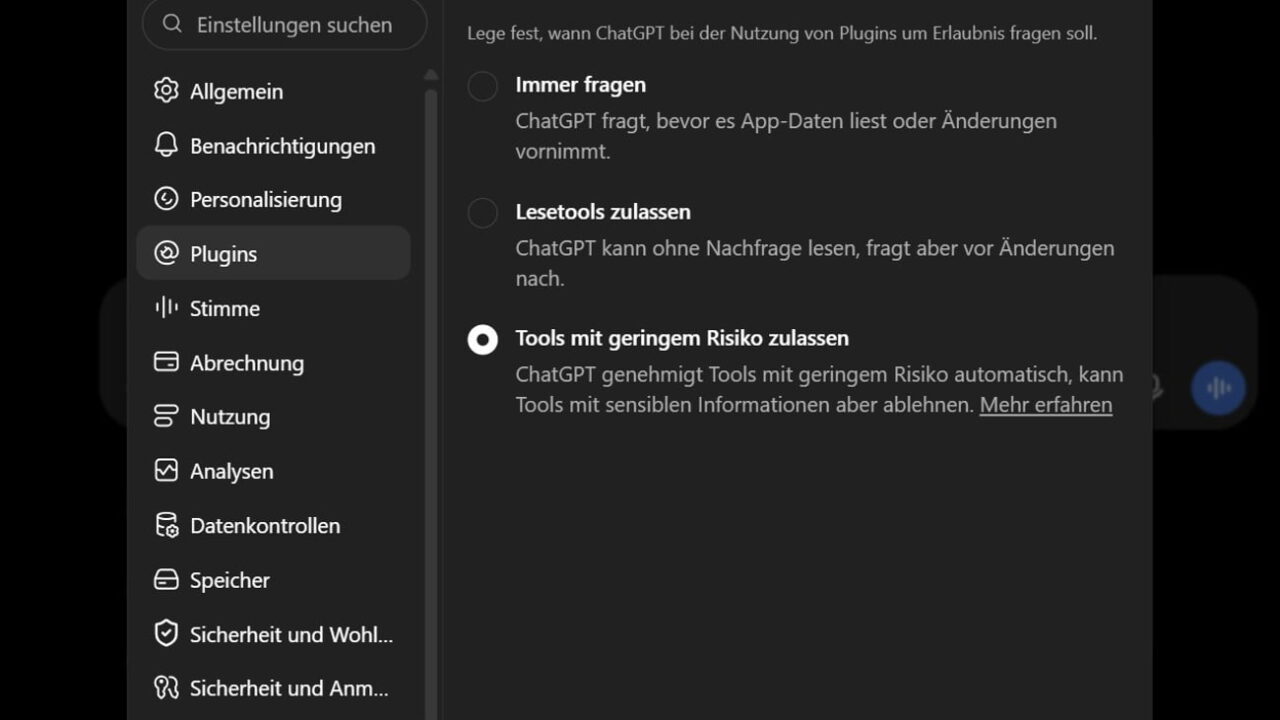Viewport: 1280px width, 720px height.
Task: Focus the 'Einstellungen suchen' search field
Action: (285, 25)
